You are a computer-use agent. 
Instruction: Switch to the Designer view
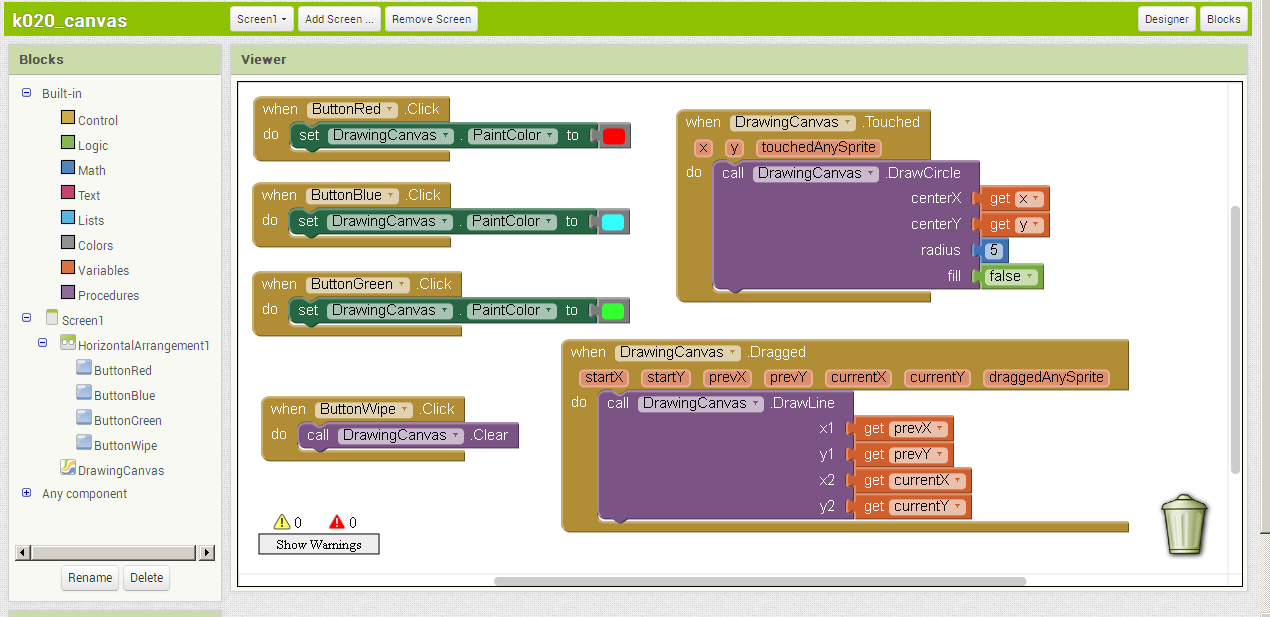[1167, 19]
